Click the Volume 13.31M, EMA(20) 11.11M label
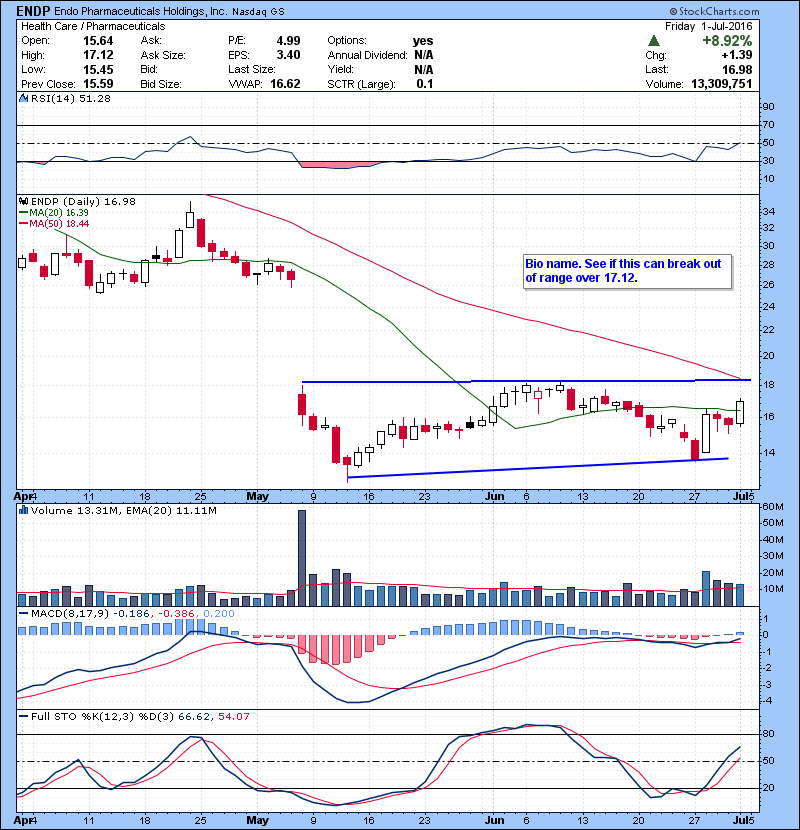The image size is (800, 830). [x=123, y=511]
